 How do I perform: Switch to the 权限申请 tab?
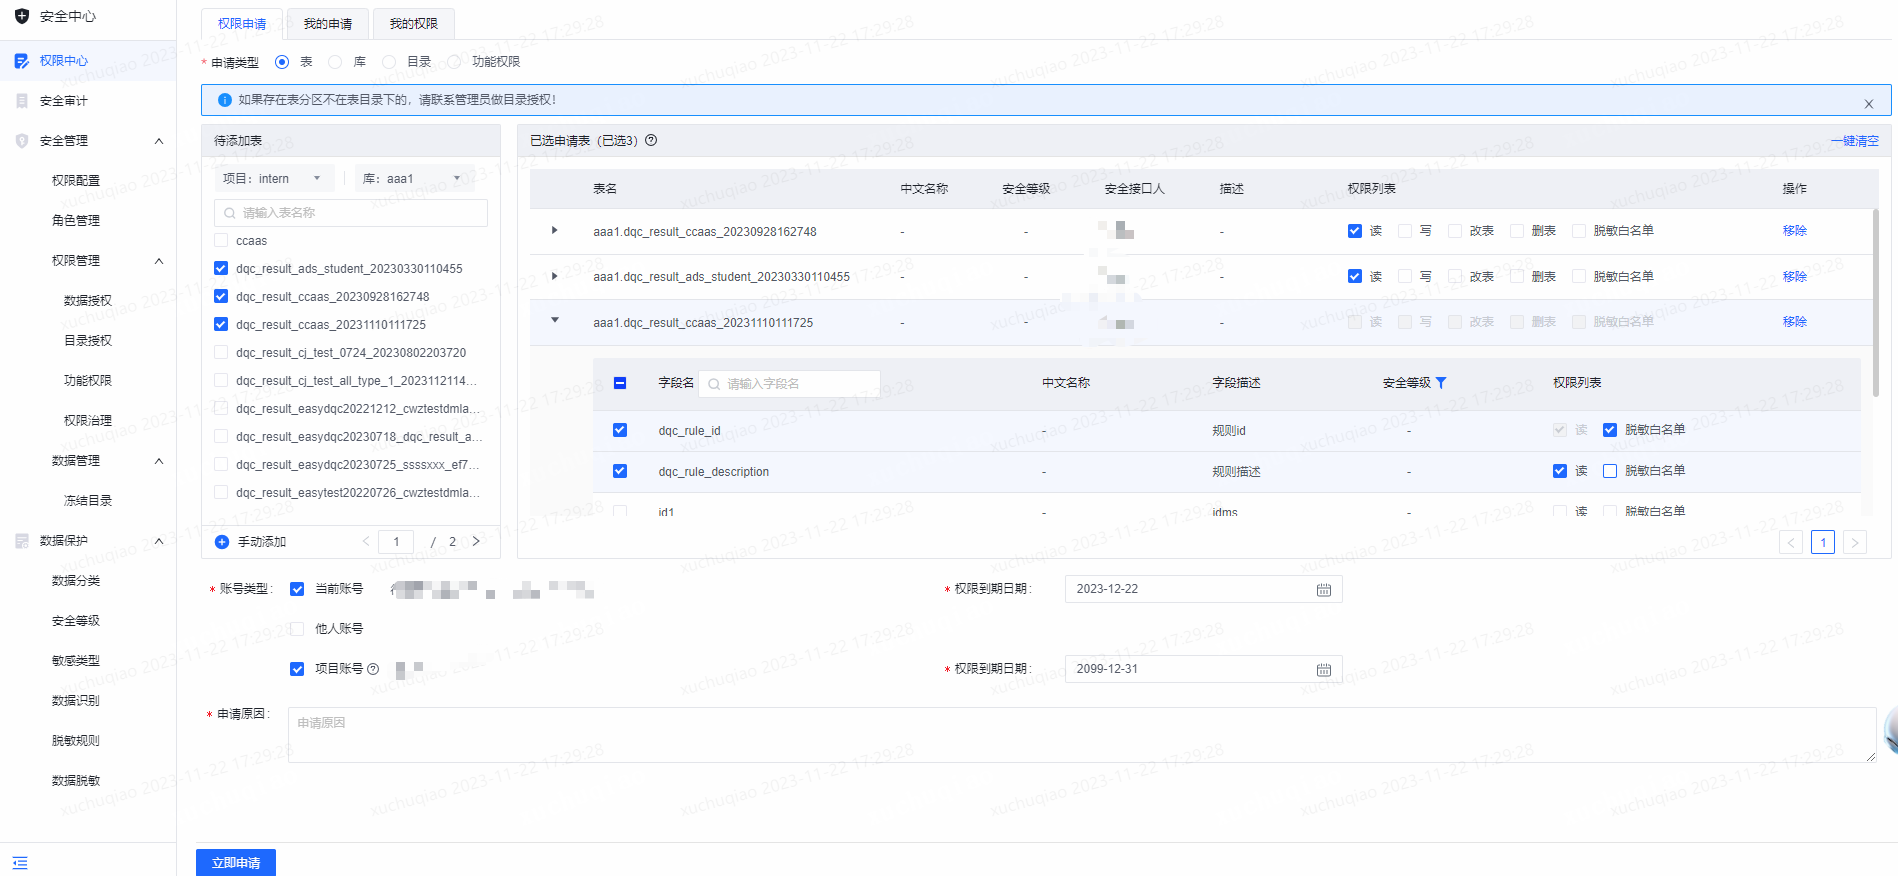[242, 24]
